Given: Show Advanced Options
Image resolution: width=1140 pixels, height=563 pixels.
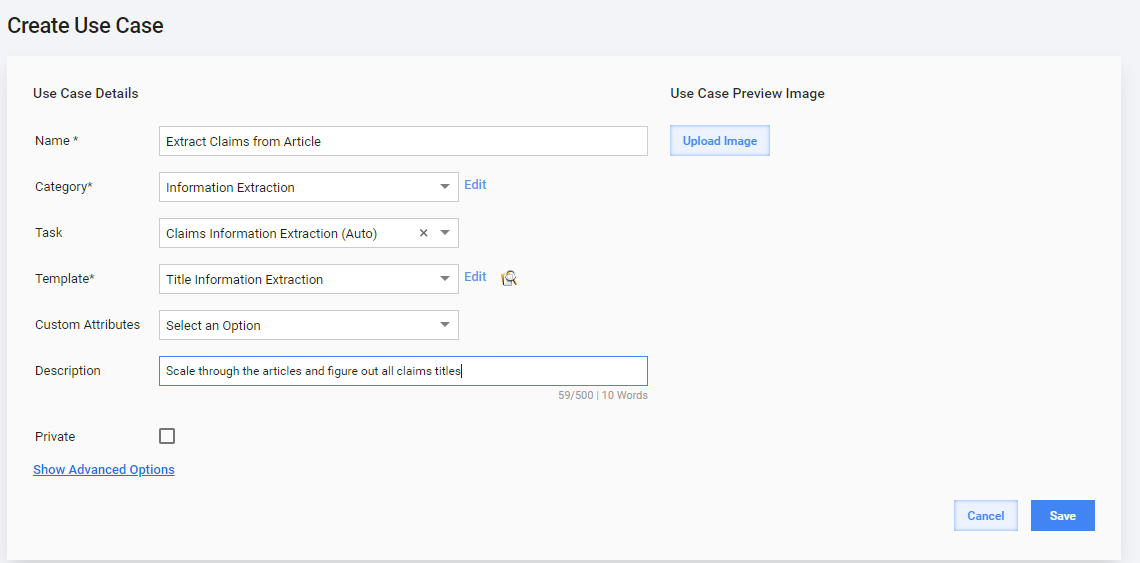Looking at the screenshot, I should coord(104,470).
